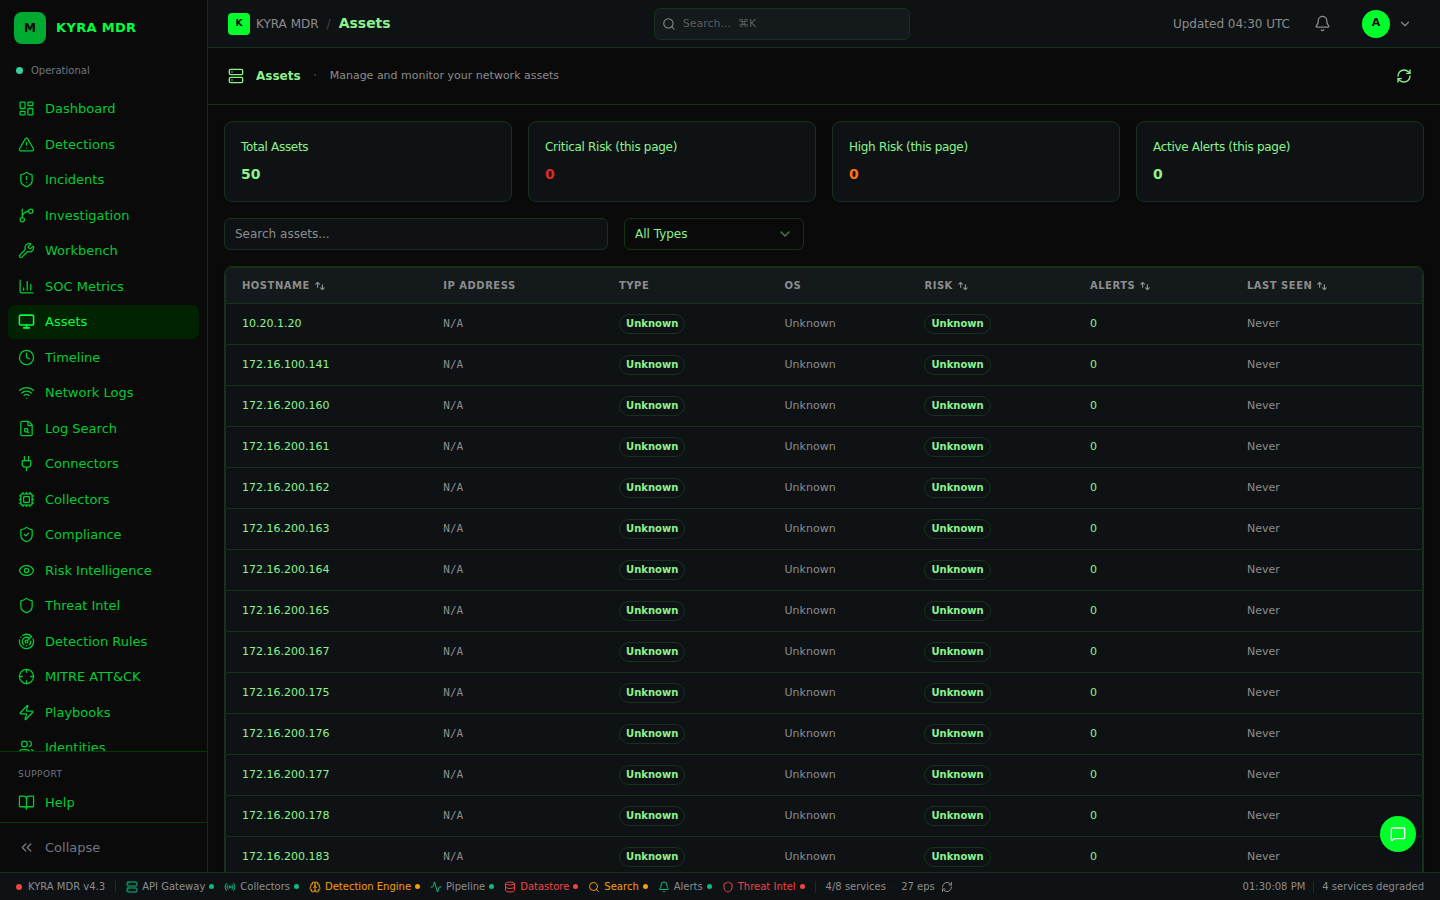Screen dimensions: 1440x900
Task: Open the live chat bubble
Action: click(x=1397, y=834)
